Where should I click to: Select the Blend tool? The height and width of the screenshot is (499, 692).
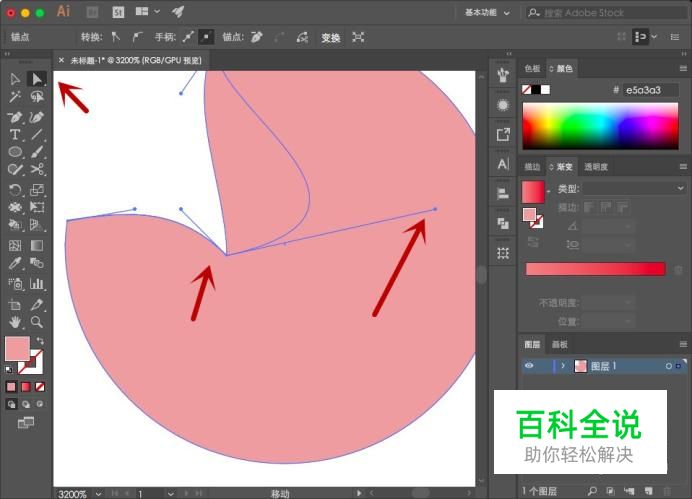(x=37, y=263)
